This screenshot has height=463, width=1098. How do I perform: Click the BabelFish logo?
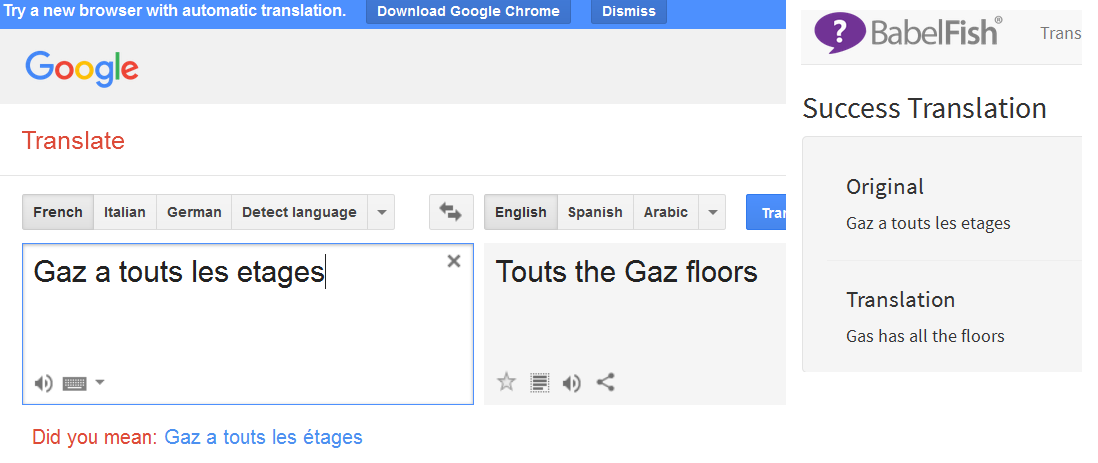point(908,32)
